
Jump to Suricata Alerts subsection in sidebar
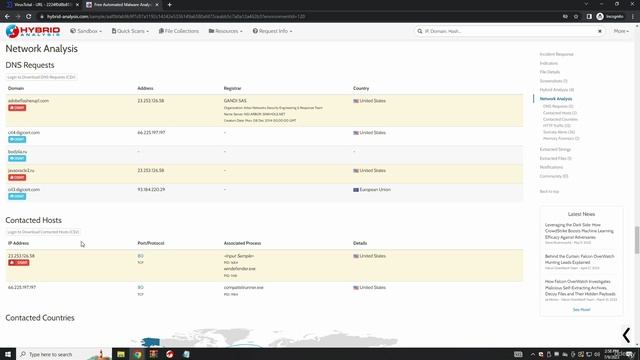tap(559, 132)
